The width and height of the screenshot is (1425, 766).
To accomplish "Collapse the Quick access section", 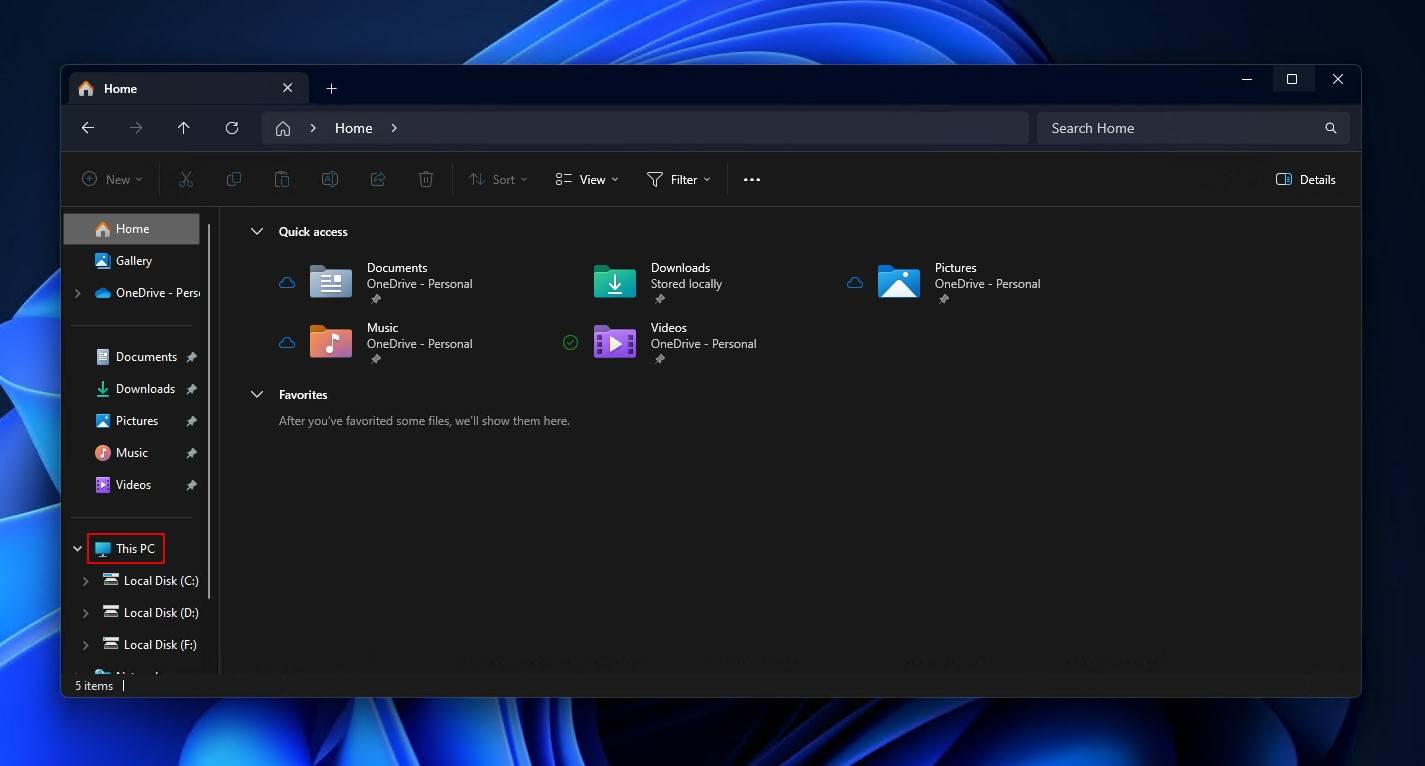I will click(x=257, y=231).
